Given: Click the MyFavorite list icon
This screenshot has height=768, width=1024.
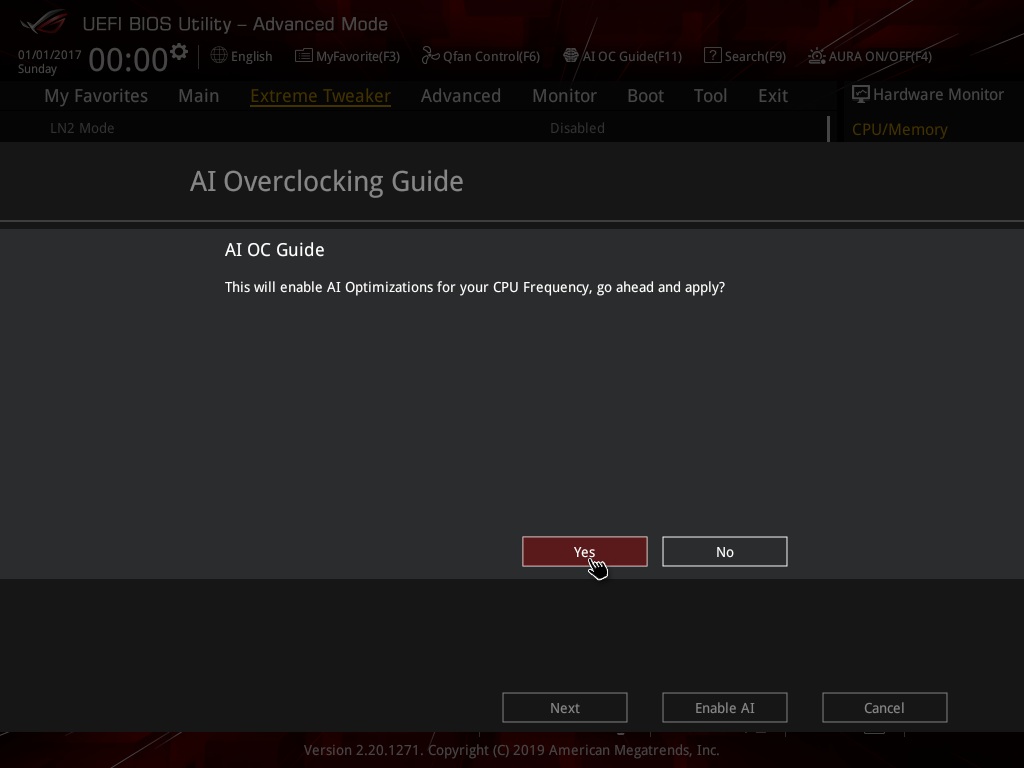Looking at the screenshot, I should [304, 56].
